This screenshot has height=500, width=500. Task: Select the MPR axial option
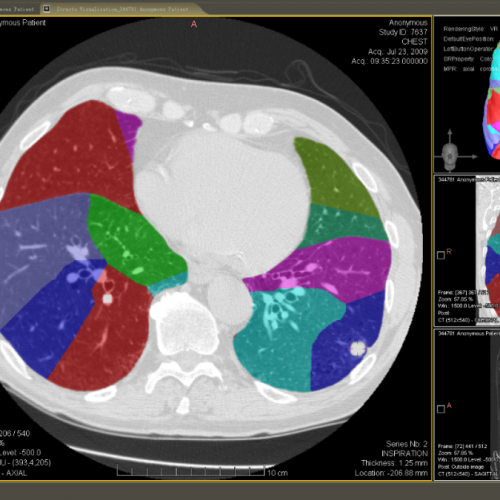coord(468,69)
